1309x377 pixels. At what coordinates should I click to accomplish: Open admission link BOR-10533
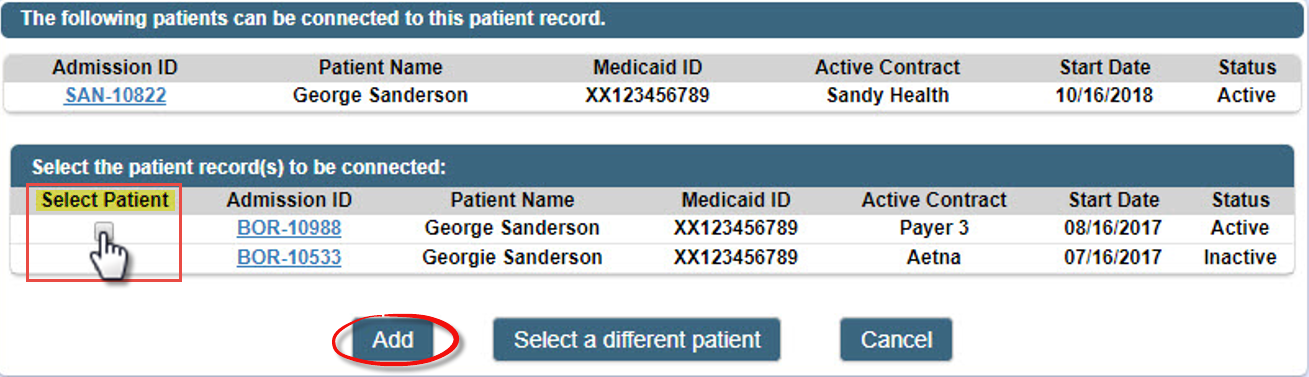[289, 258]
